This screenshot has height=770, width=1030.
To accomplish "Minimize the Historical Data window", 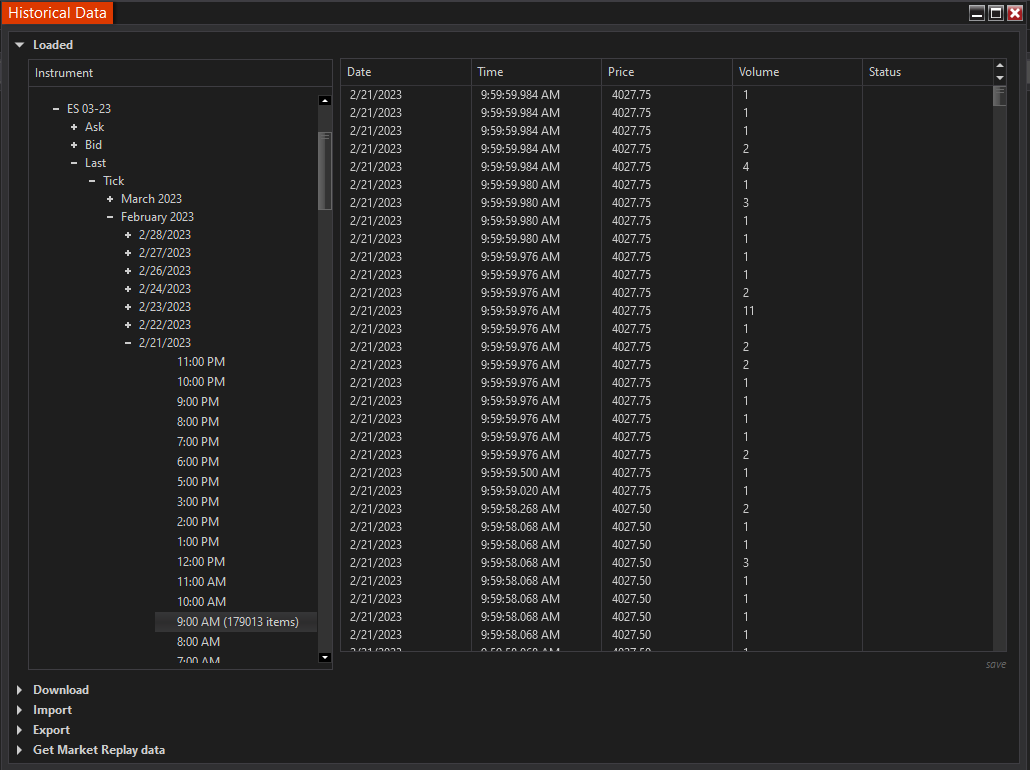I will [977, 13].
